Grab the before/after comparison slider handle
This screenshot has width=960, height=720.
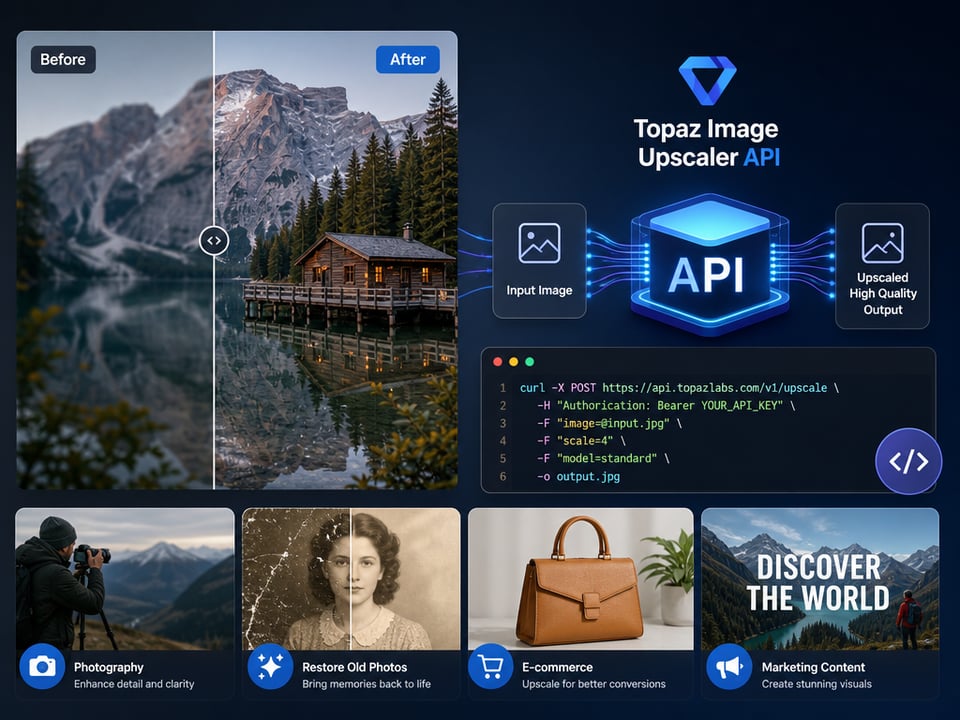pos(214,241)
